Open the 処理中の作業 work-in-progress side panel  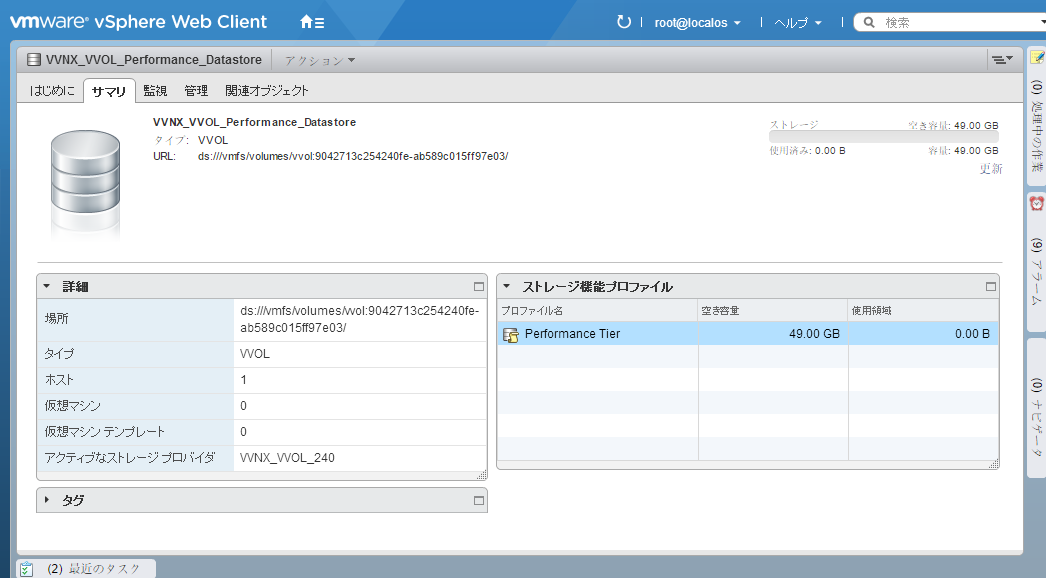click(x=1036, y=117)
